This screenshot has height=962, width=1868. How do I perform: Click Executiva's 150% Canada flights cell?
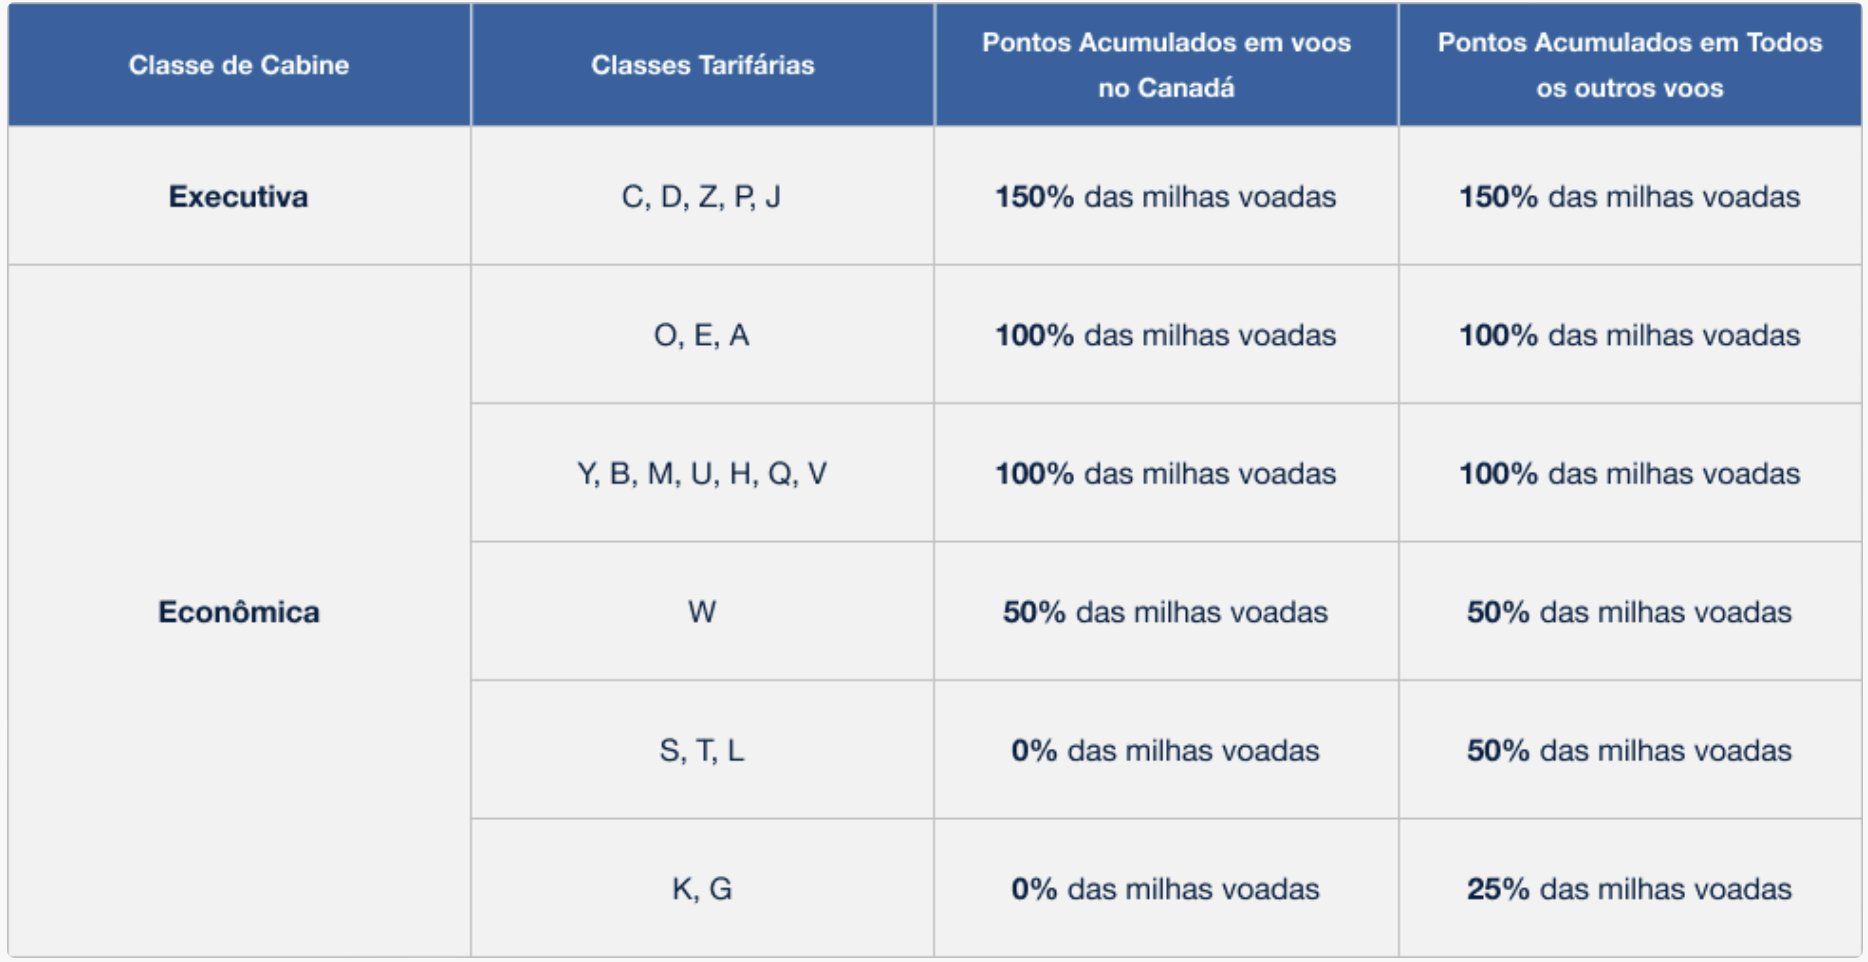coord(1166,196)
